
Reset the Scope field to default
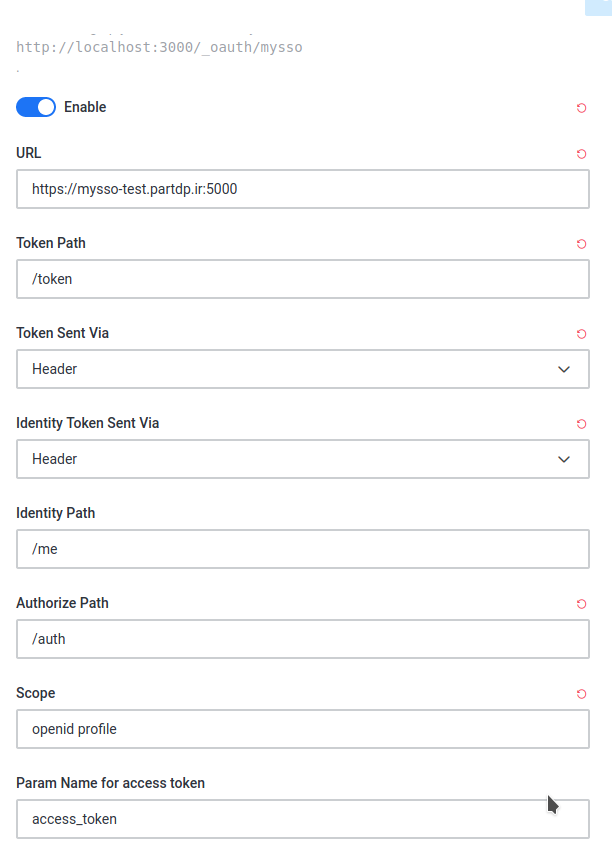point(581,694)
